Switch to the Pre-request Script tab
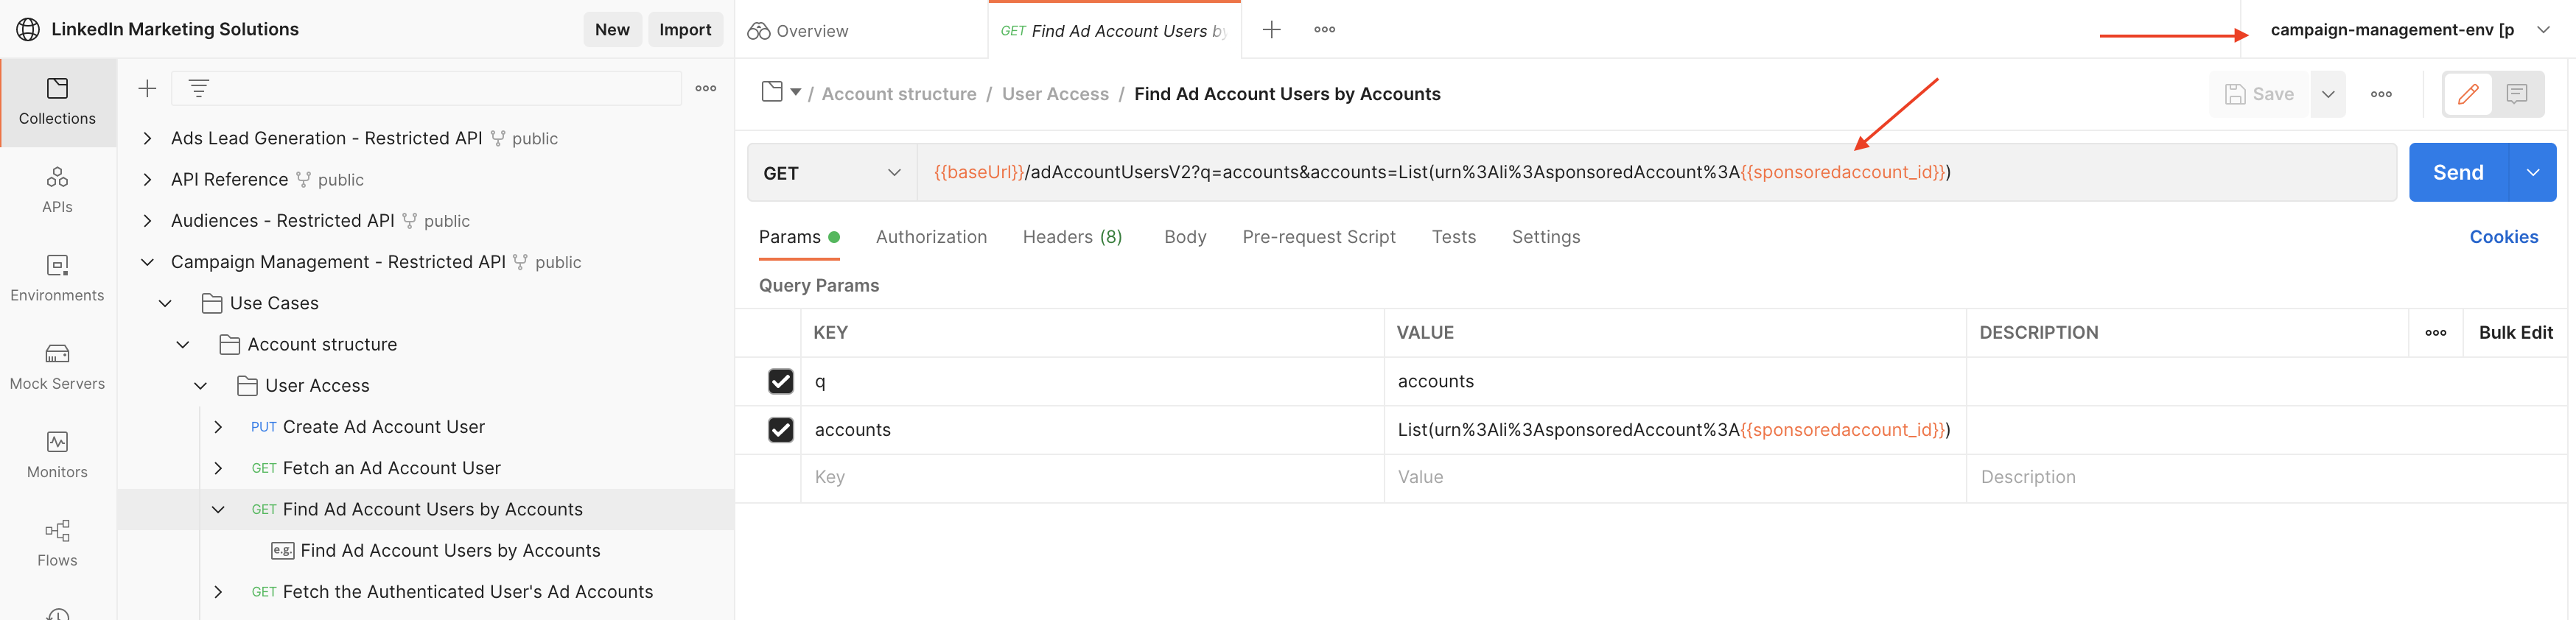Viewport: 2576px width, 620px height. tap(1318, 237)
